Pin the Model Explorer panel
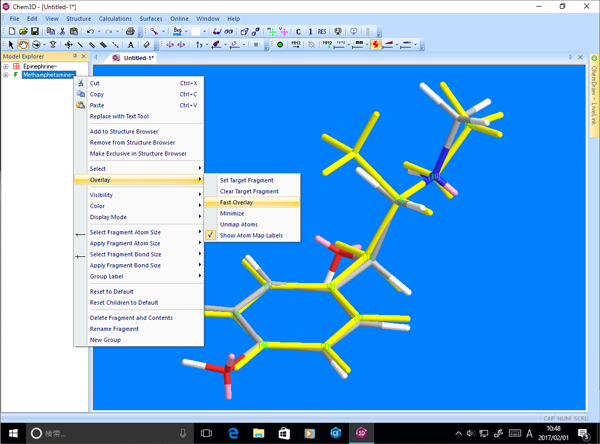The image size is (600, 444). click(x=74, y=57)
